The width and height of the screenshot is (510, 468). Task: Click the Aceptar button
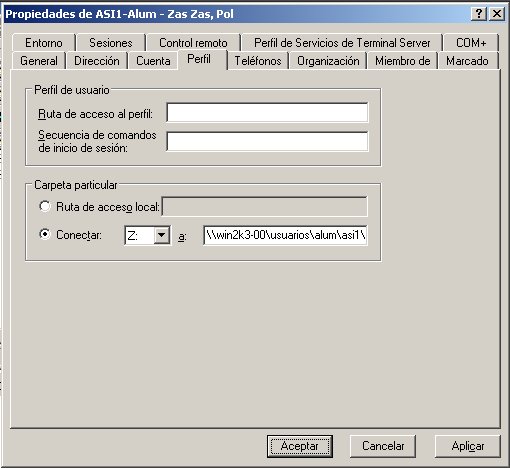tap(300, 446)
